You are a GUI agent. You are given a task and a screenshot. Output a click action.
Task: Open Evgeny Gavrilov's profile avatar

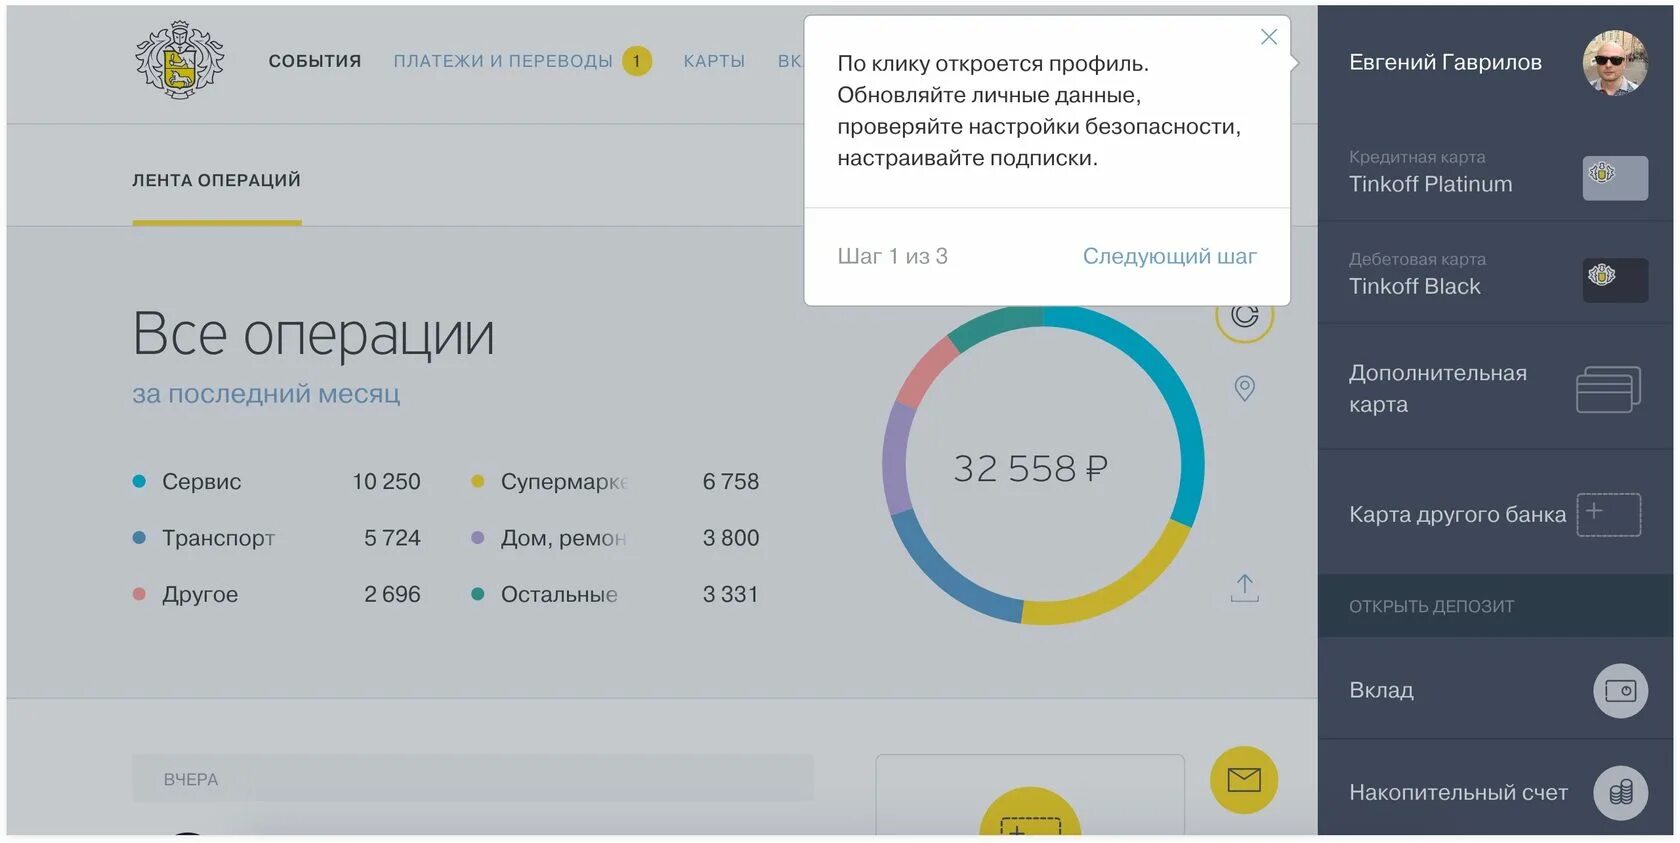tap(1615, 62)
